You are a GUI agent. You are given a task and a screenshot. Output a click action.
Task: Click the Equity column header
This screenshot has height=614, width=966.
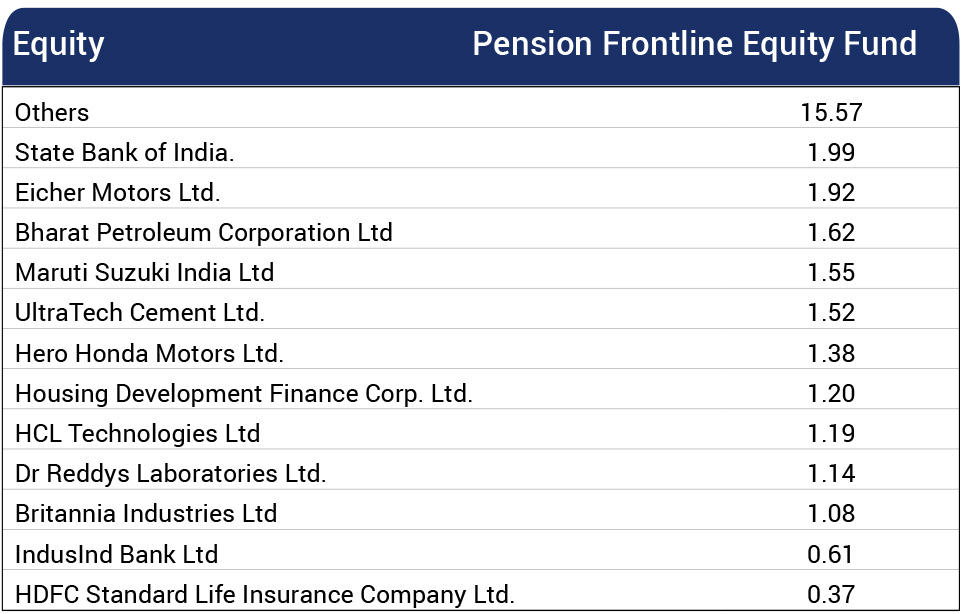59,45
